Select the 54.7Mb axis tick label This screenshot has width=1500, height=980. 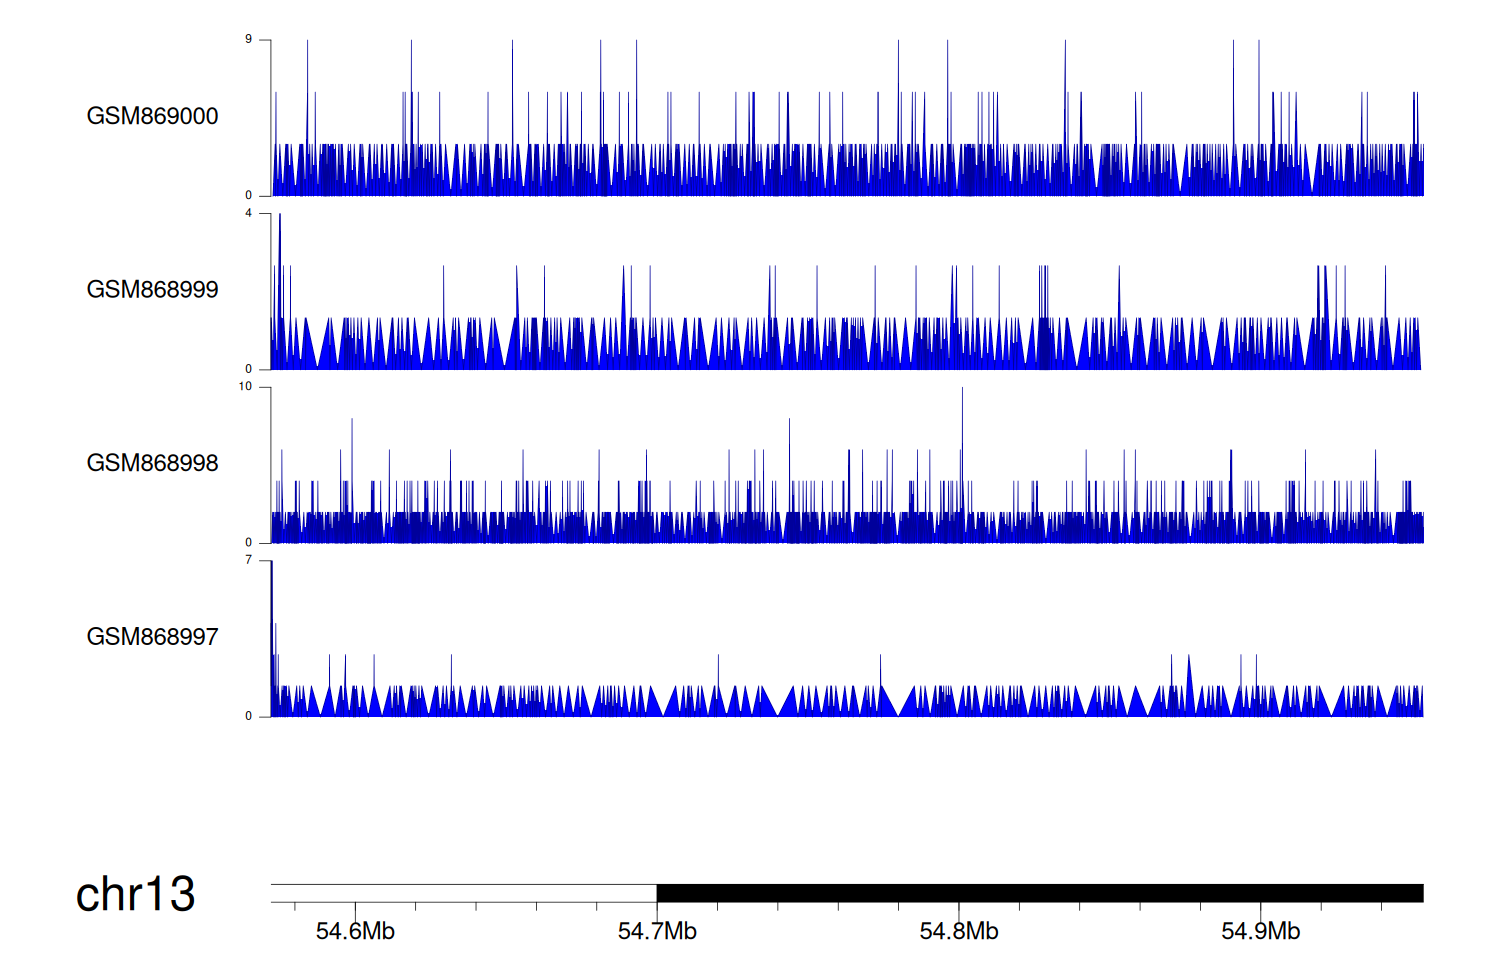click(x=657, y=932)
